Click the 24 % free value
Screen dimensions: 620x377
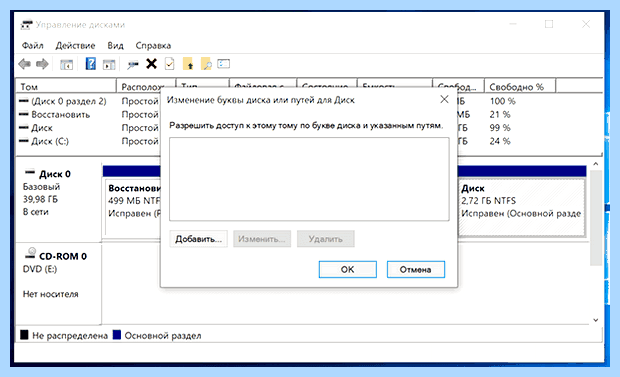coord(500,141)
